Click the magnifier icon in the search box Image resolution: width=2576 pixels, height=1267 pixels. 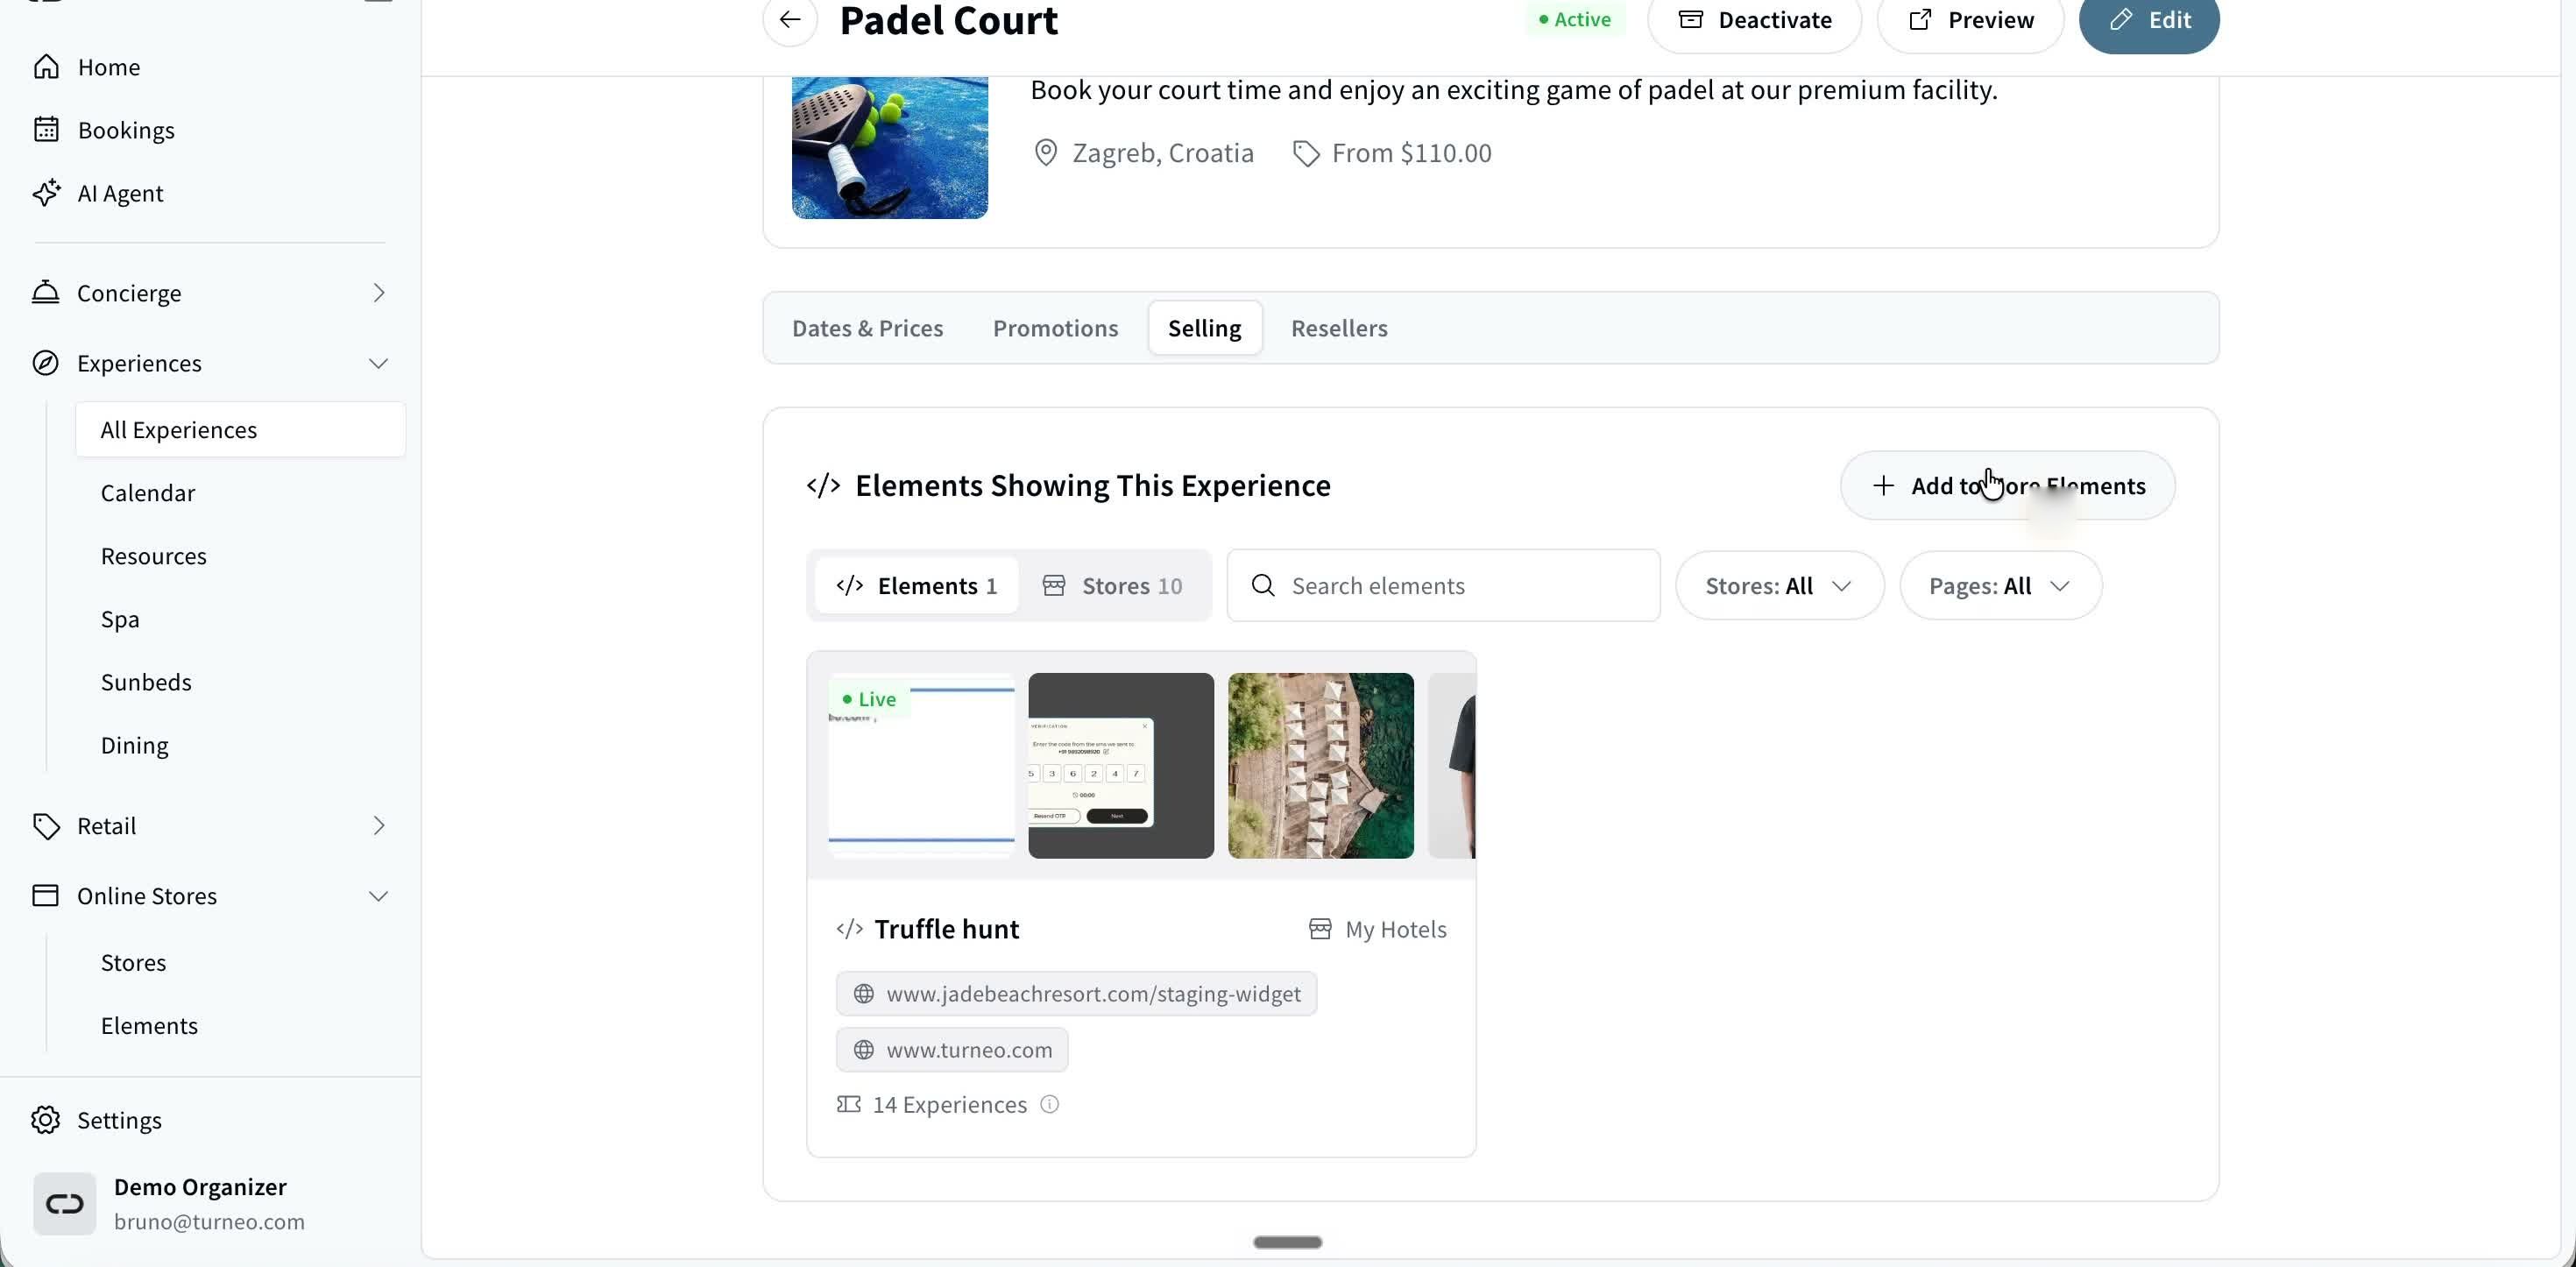tap(1263, 585)
